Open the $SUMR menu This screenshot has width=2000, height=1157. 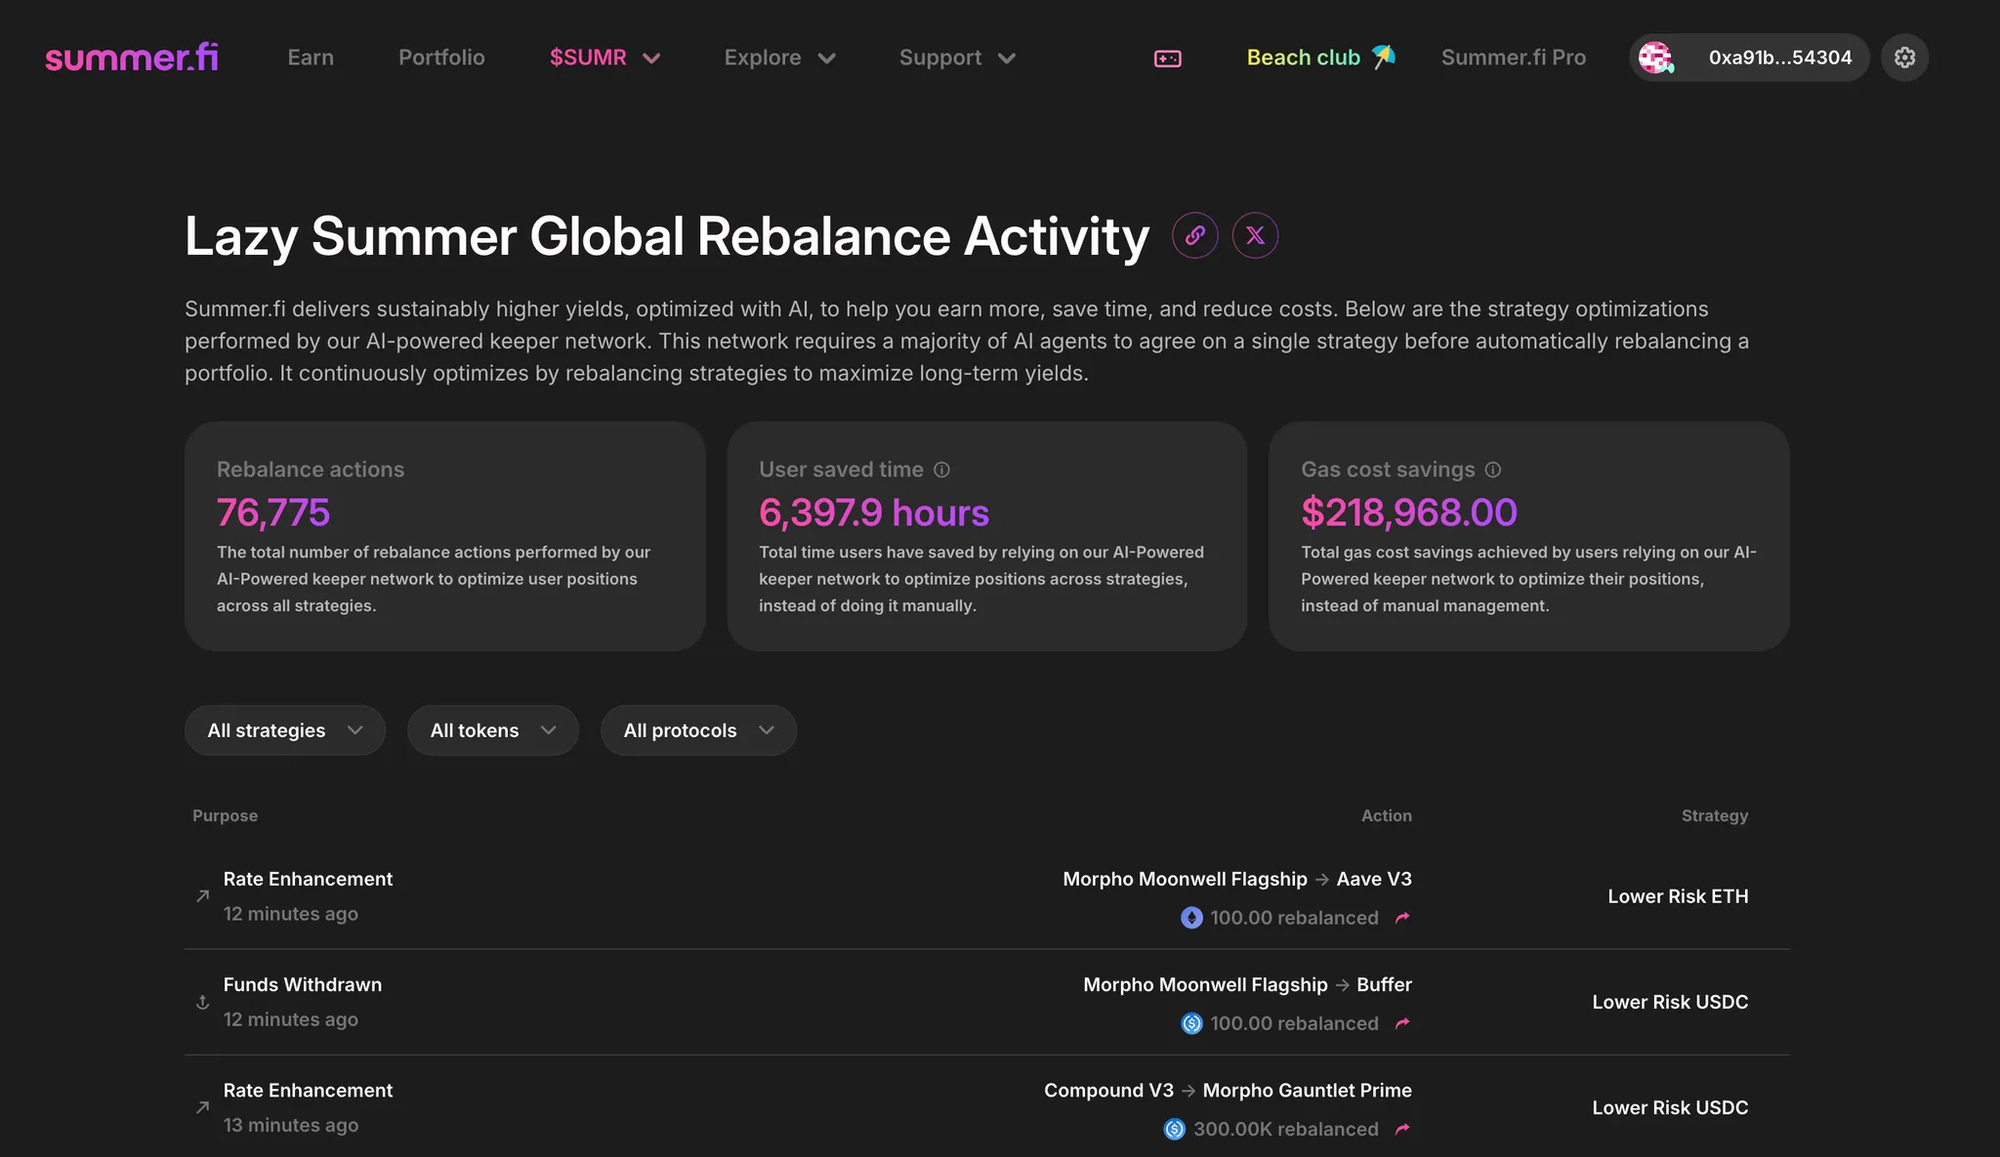(604, 58)
